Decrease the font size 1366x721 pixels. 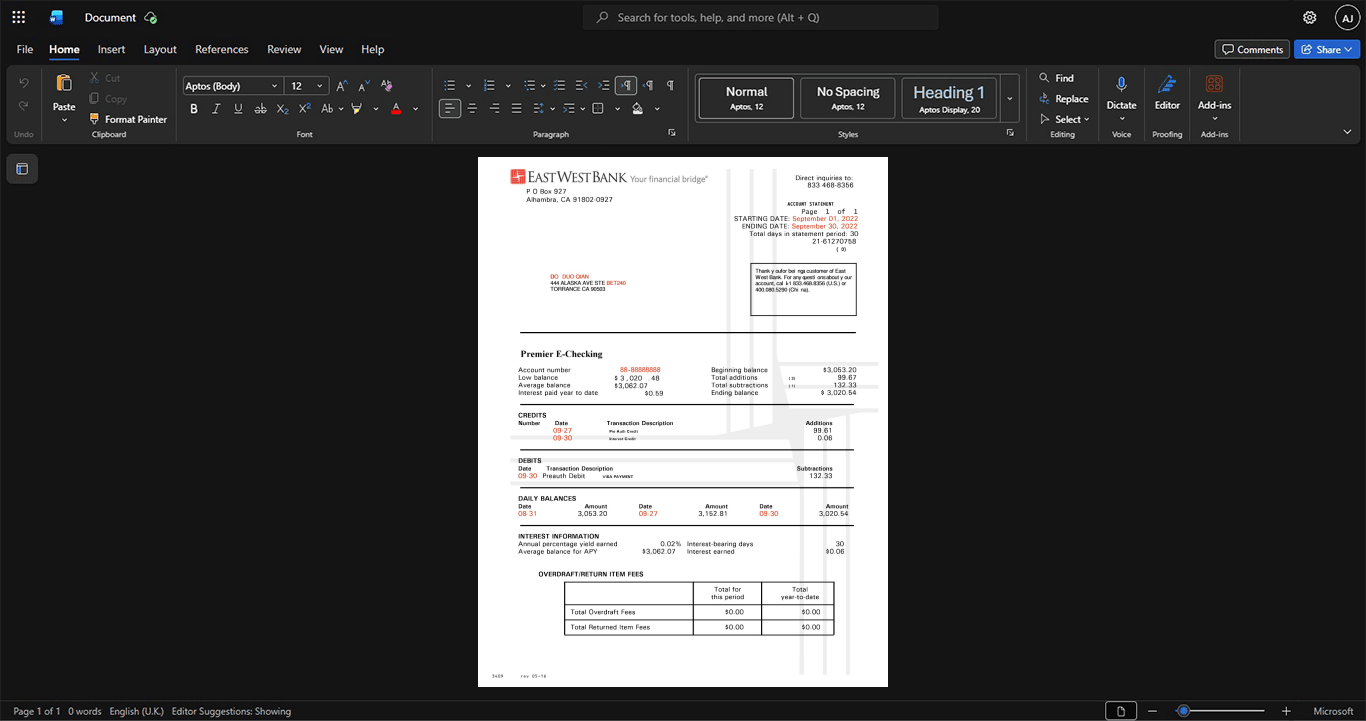(364, 86)
